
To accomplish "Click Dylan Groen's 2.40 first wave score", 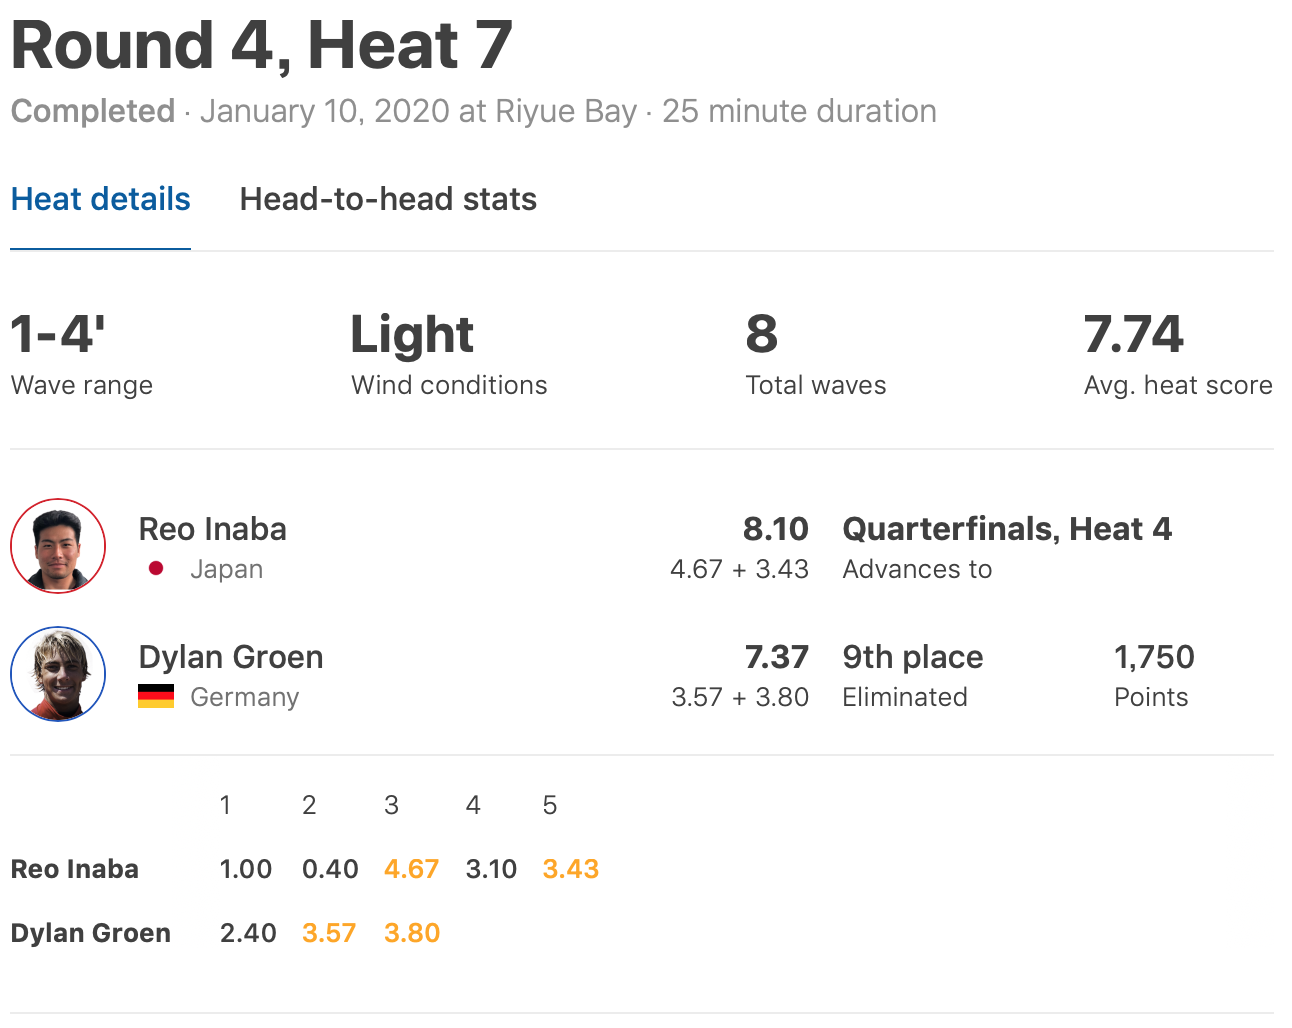I will pos(248,933).
